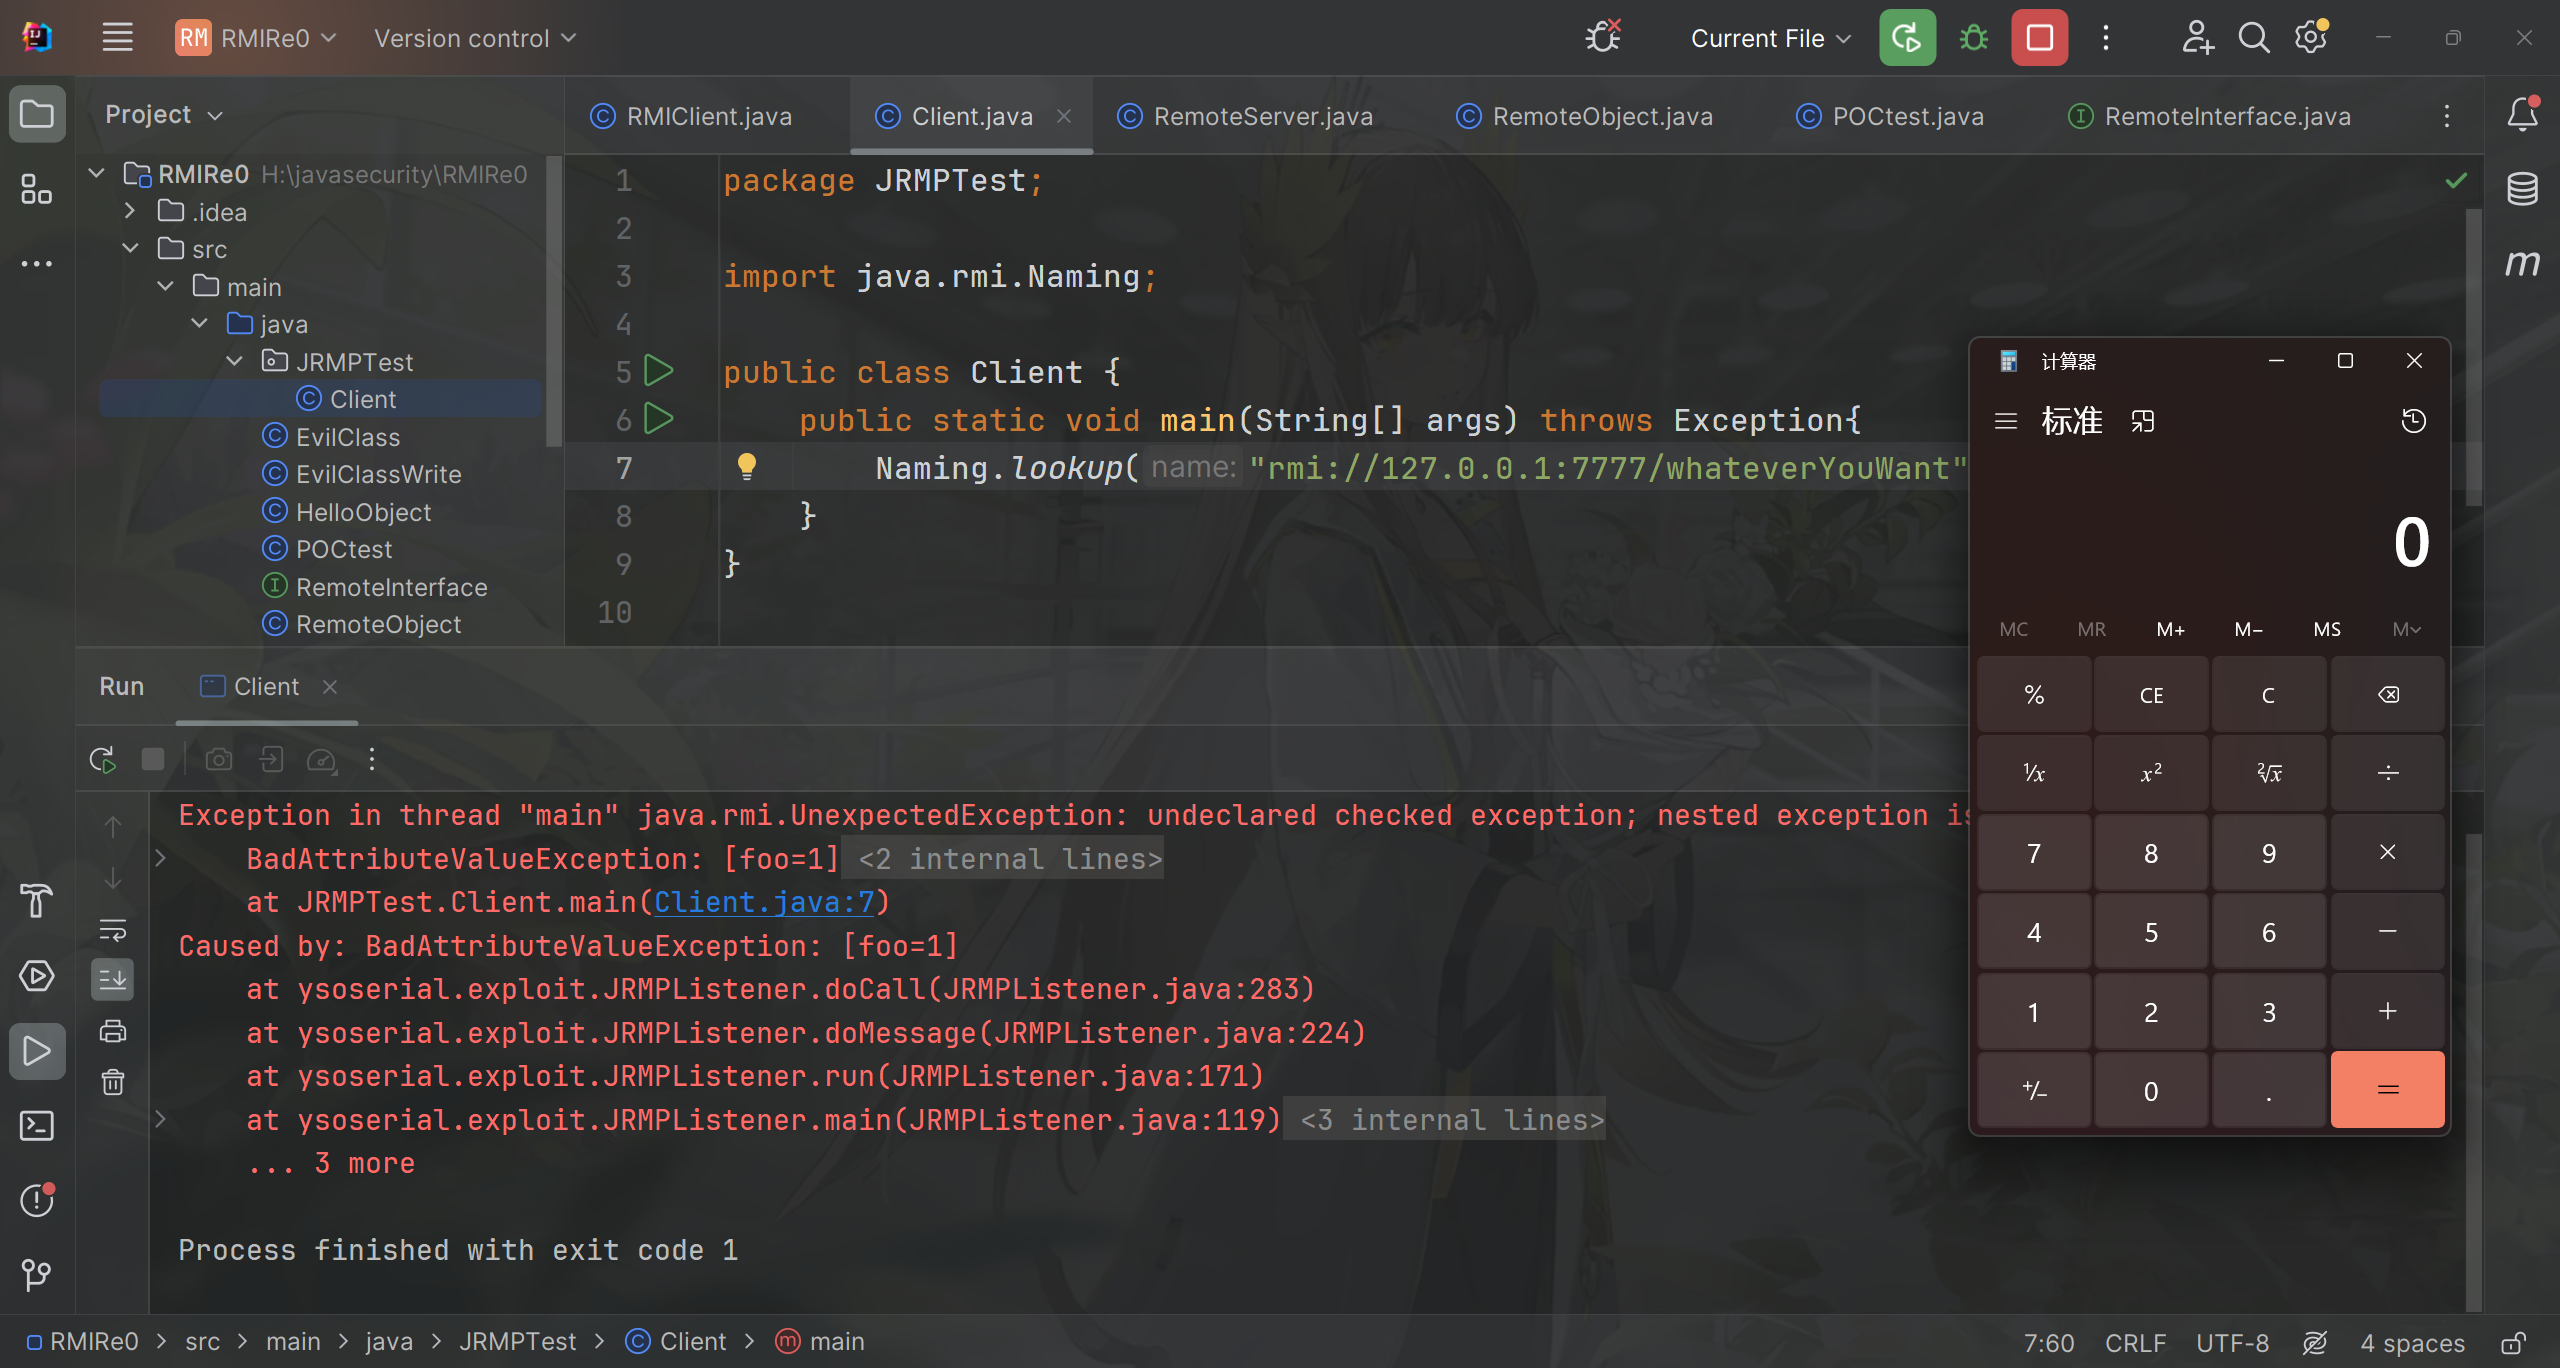Toggle calculator history panel
The image size is (2560, 1368).
click(x=2413, y=421)
